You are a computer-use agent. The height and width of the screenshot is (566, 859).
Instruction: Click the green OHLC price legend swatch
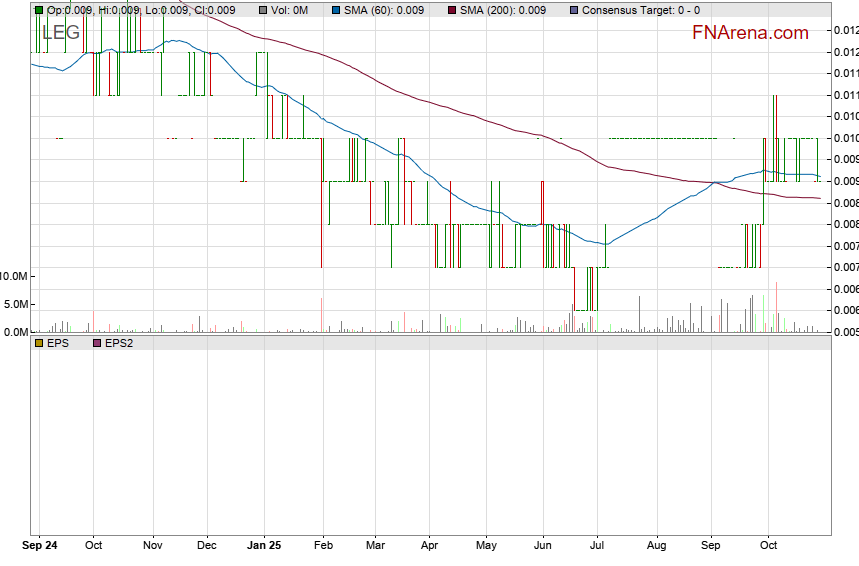39,10
